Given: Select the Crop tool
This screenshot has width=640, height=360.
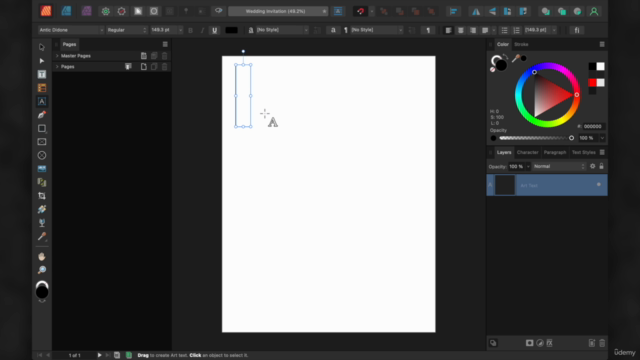Looking at the screenshot, I should 42,196.
